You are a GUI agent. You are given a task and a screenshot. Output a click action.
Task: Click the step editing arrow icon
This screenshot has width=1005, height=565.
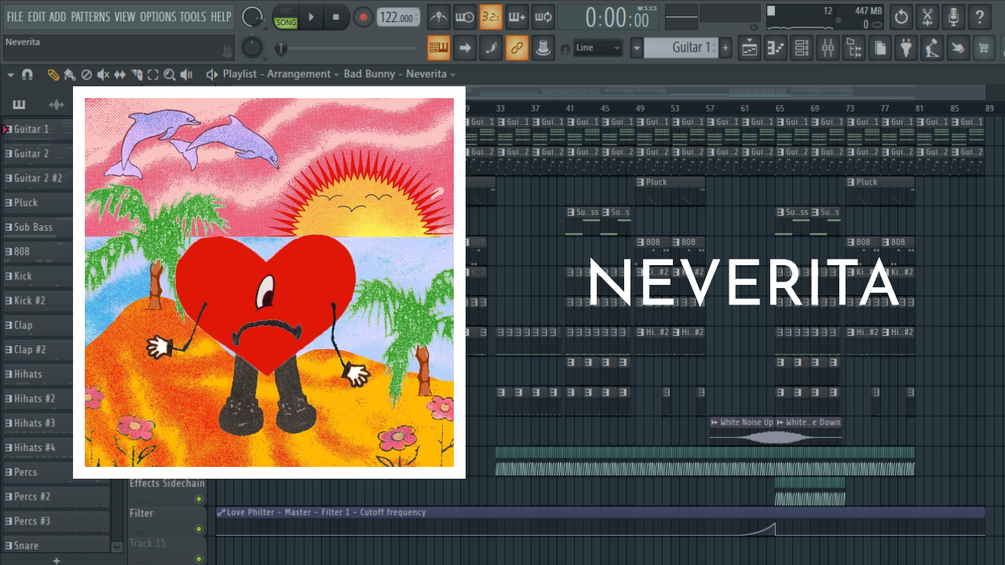coord(465,48)
